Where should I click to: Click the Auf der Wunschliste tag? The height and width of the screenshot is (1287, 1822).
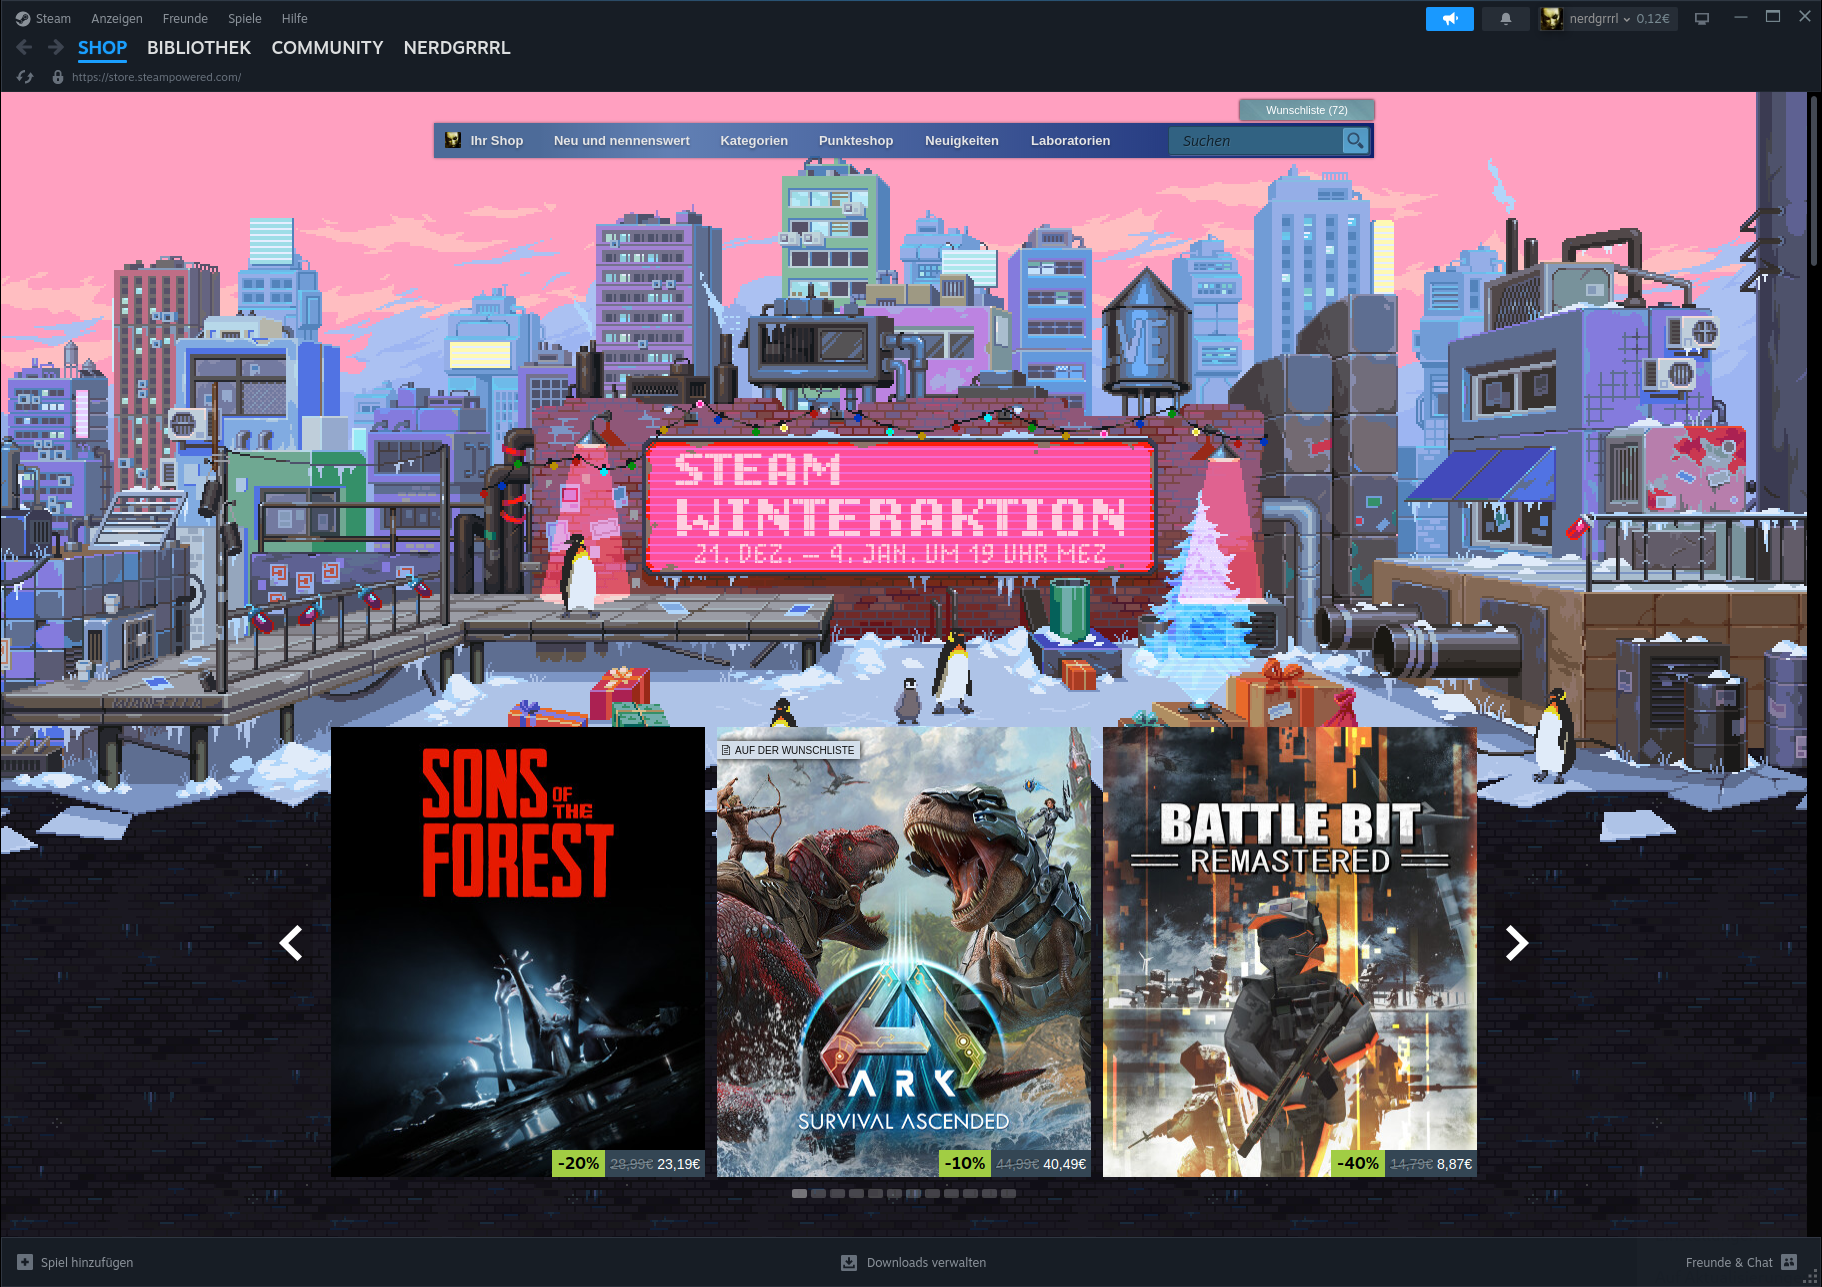[789, 750]
